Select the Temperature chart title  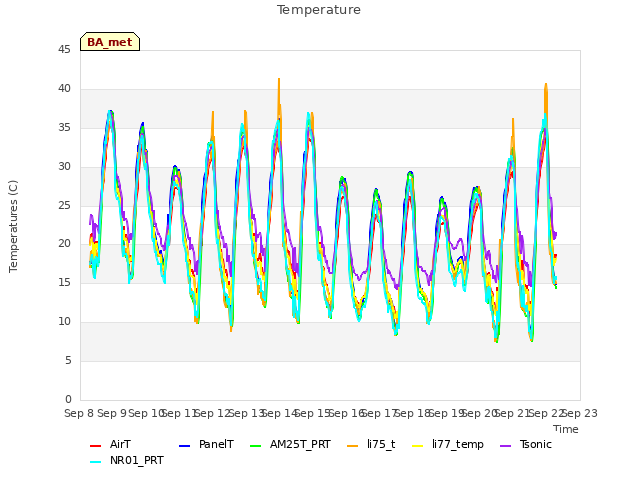(319, 10)
